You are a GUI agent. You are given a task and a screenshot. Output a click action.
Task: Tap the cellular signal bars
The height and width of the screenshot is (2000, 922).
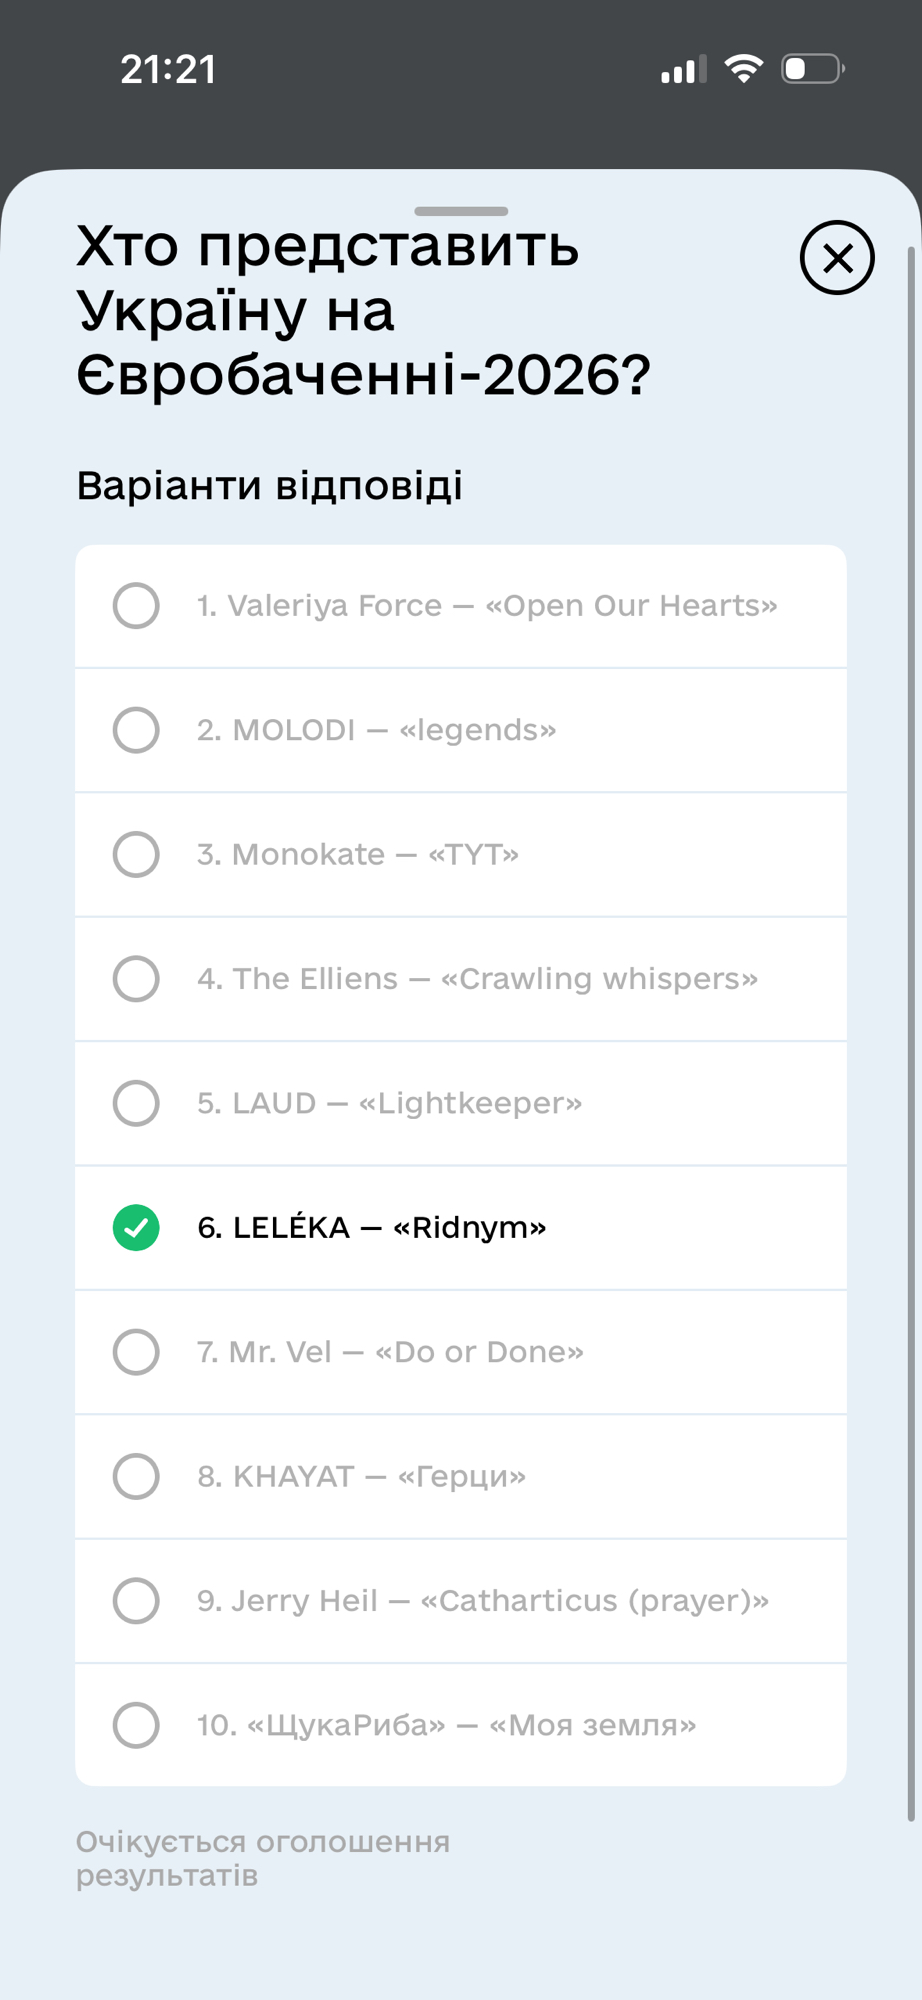pos(683,70)
